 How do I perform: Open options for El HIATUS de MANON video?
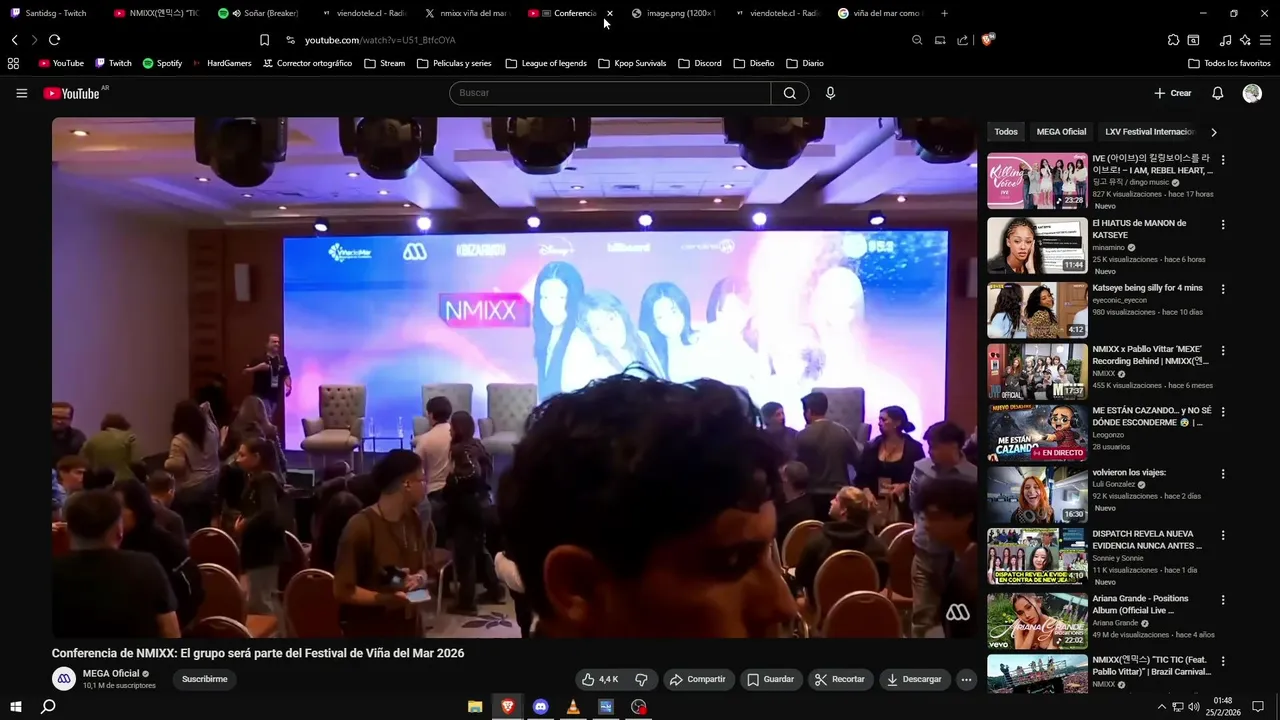(1222, 225)
